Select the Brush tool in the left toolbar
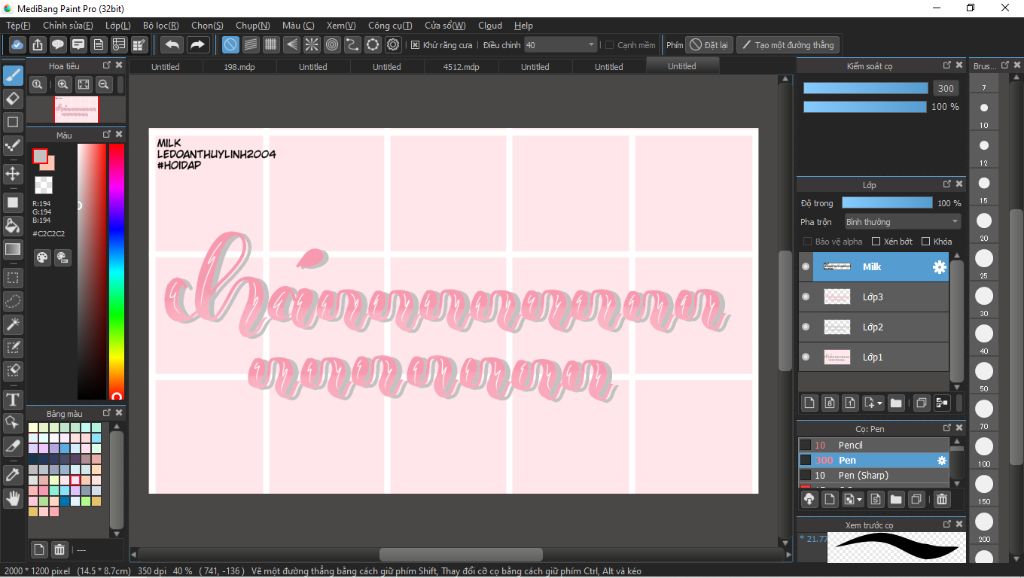This screenshot has width=1024, height=578. pos(12,75)
